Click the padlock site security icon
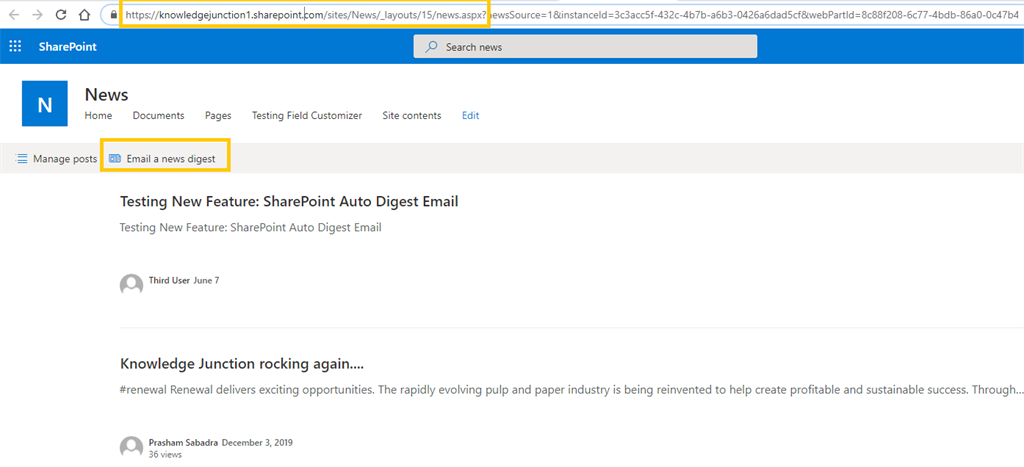 point(114,14)
